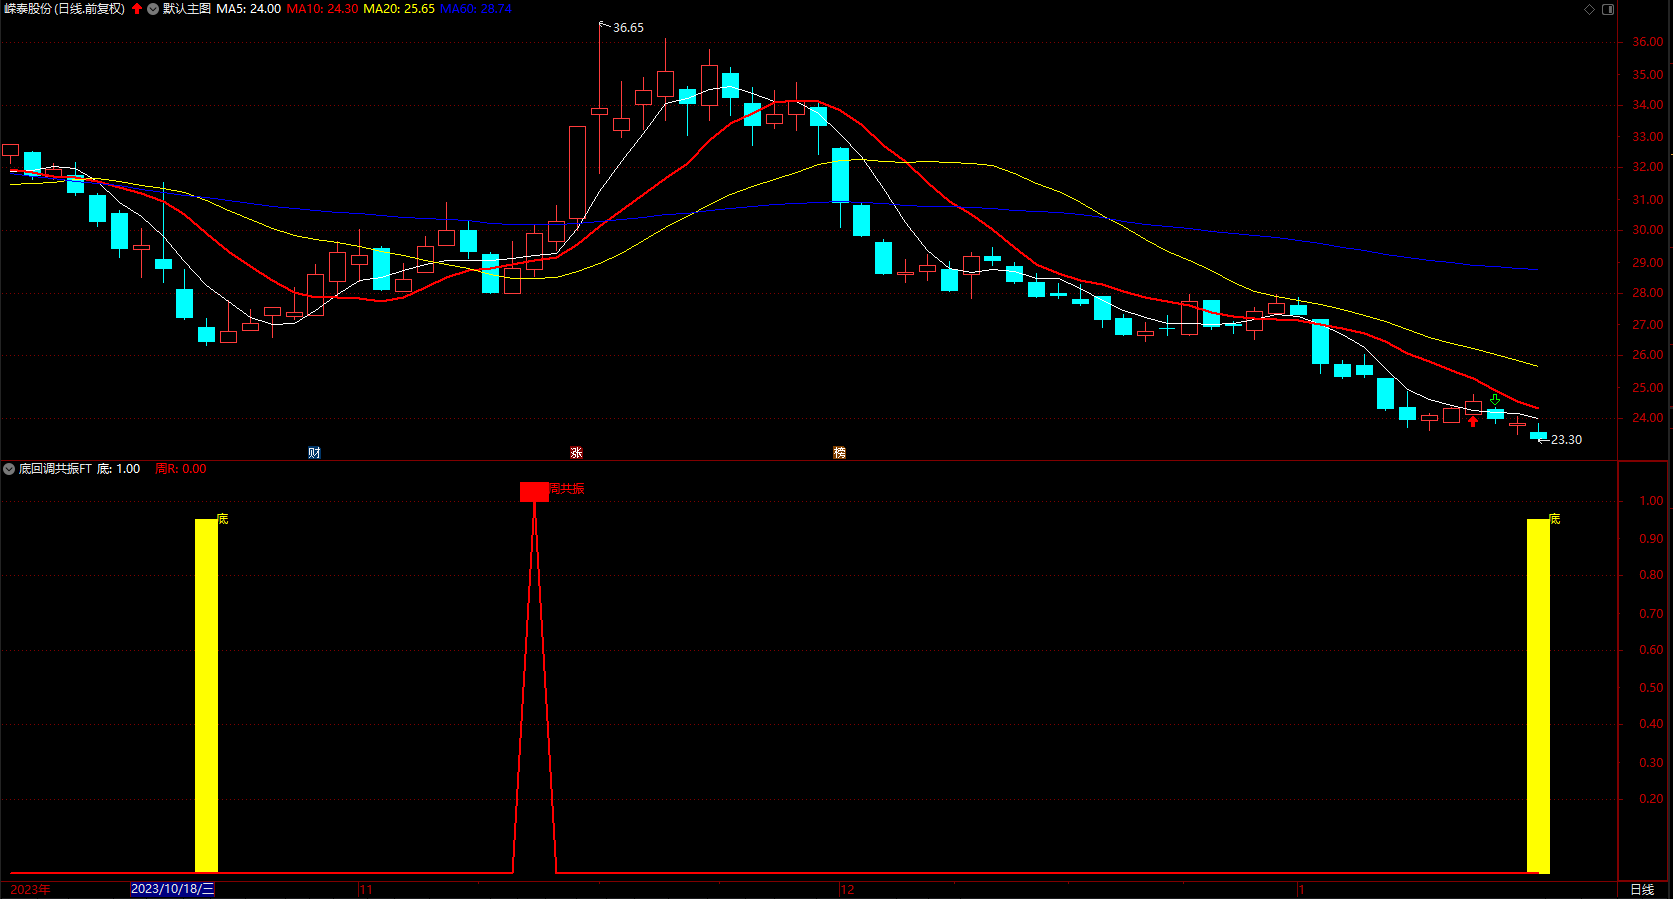Click the 12 month marker on time axis
The image size is (1673, 899).
(x=848, y=889)
